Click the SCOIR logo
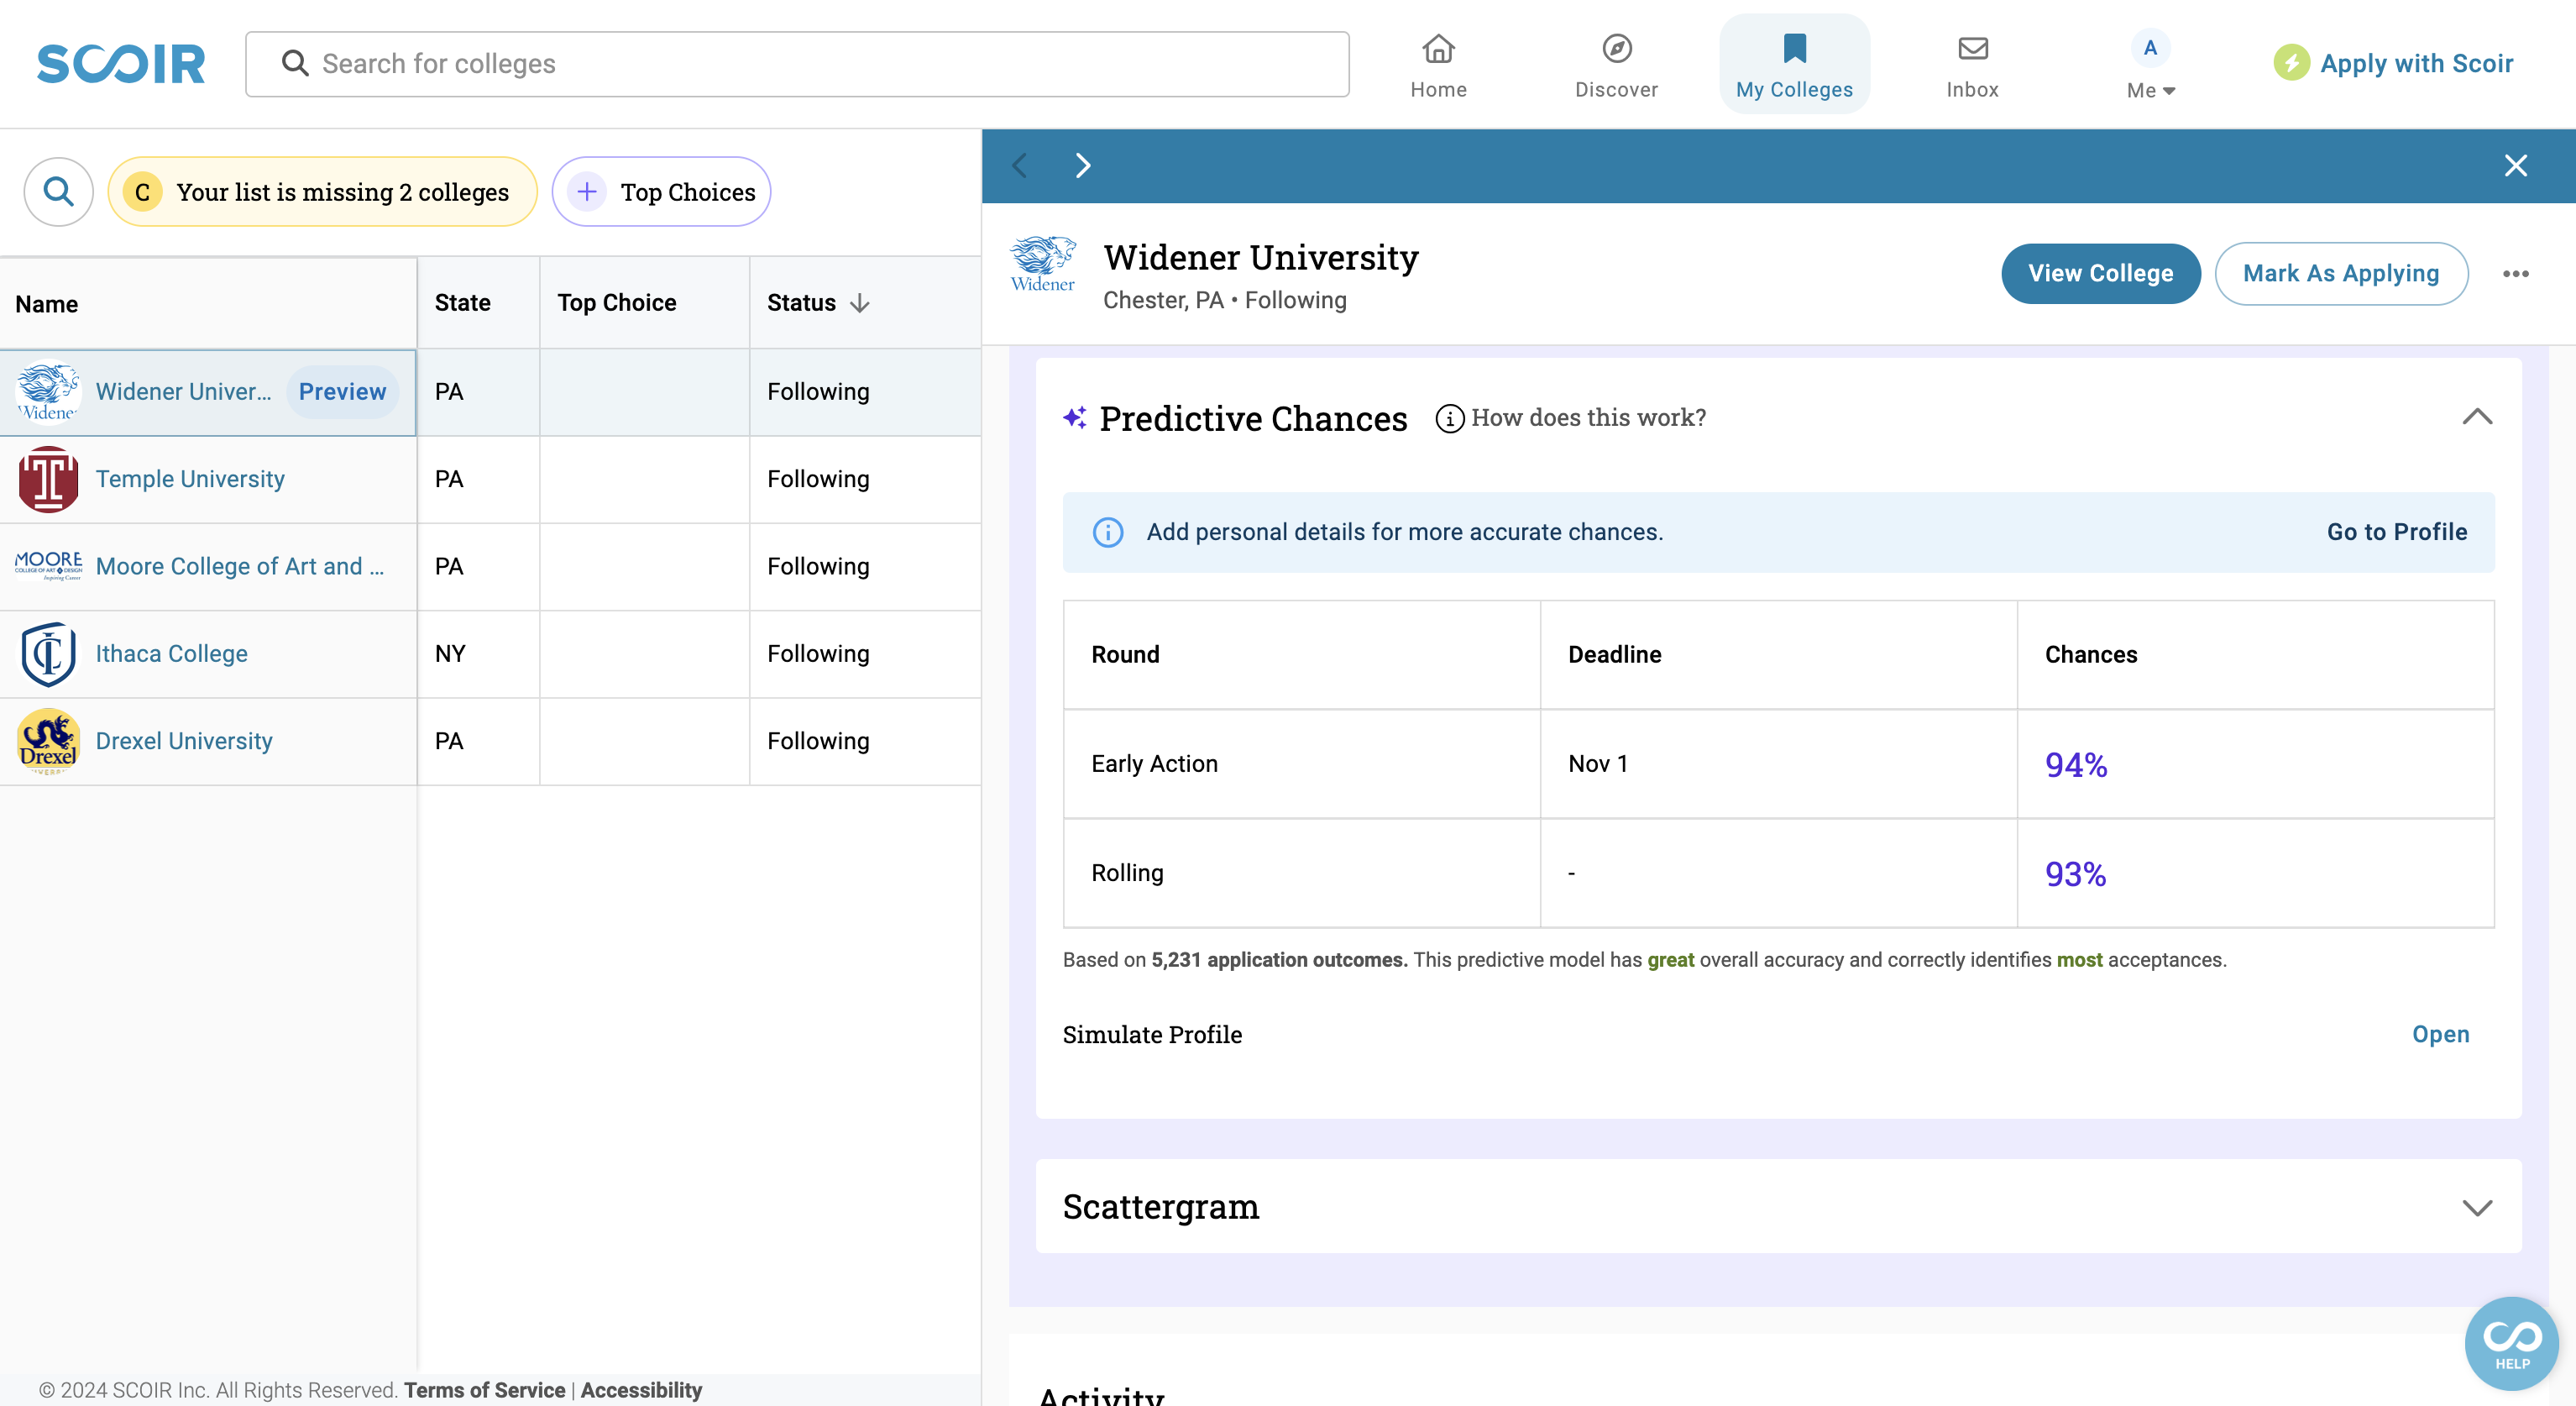The width and height of the screenshot is (2576, 1406). pyautogui.click(x=121, y=64)
